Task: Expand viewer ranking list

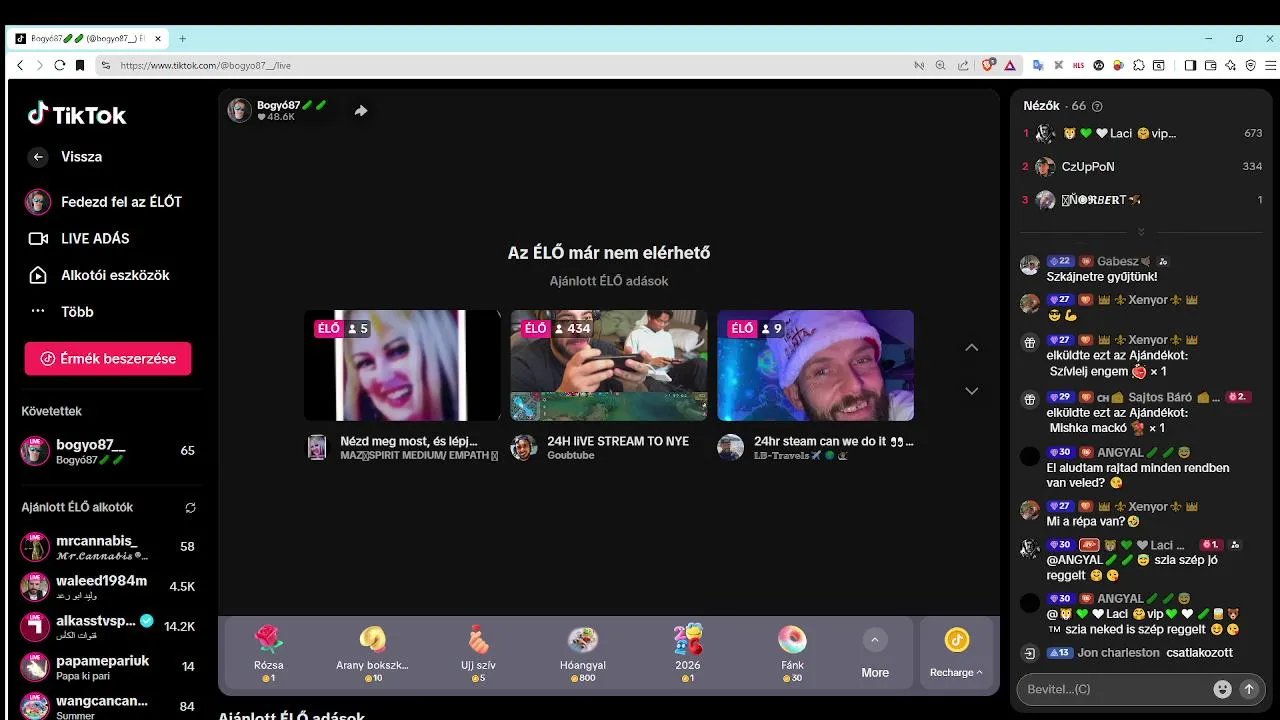Action: pos(1141,232)
